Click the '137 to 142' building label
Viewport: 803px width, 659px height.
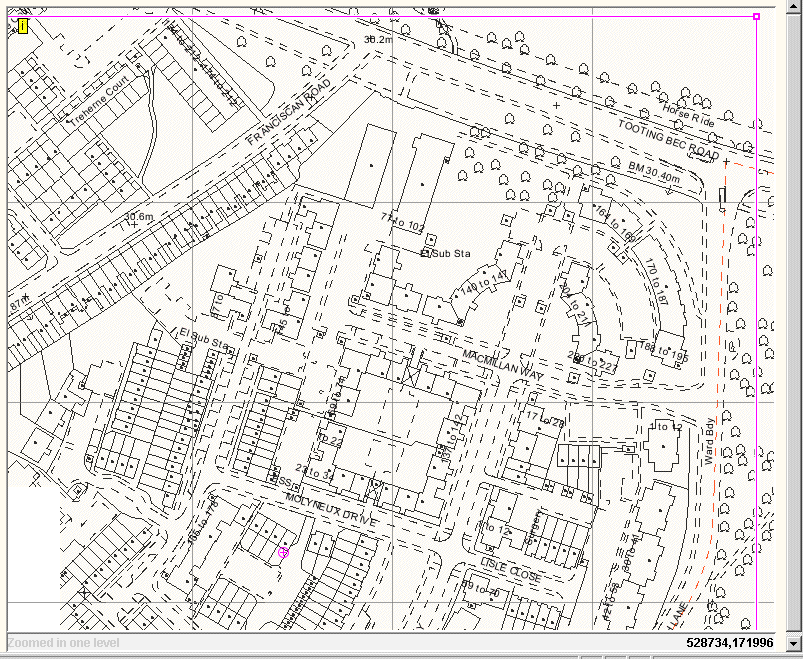tap(452, 438)
